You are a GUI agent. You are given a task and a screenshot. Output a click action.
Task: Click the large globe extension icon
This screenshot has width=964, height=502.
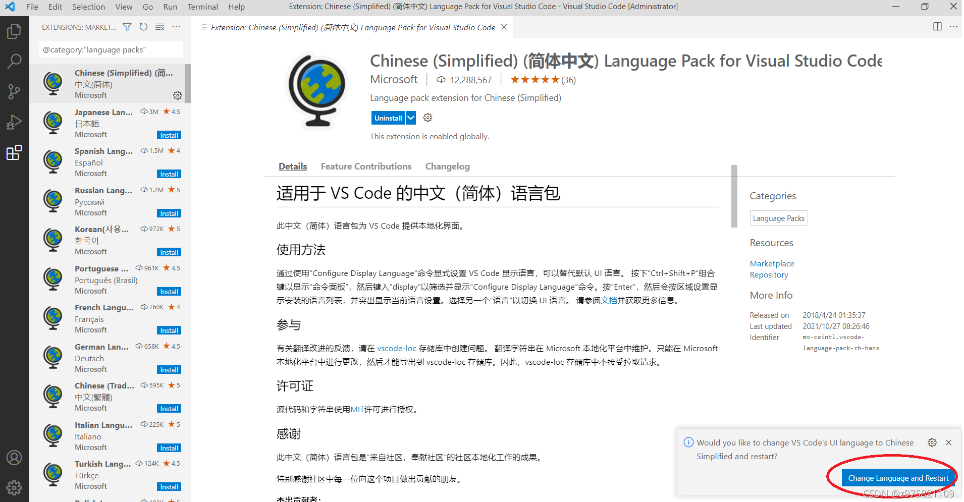(x=318, y=90)
